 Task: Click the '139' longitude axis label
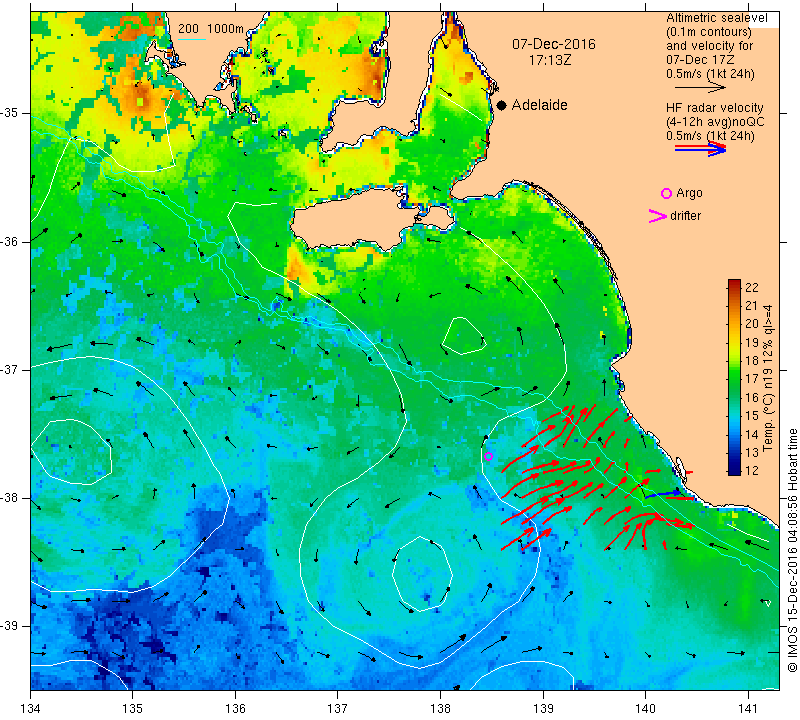click(x=543, y=709)
